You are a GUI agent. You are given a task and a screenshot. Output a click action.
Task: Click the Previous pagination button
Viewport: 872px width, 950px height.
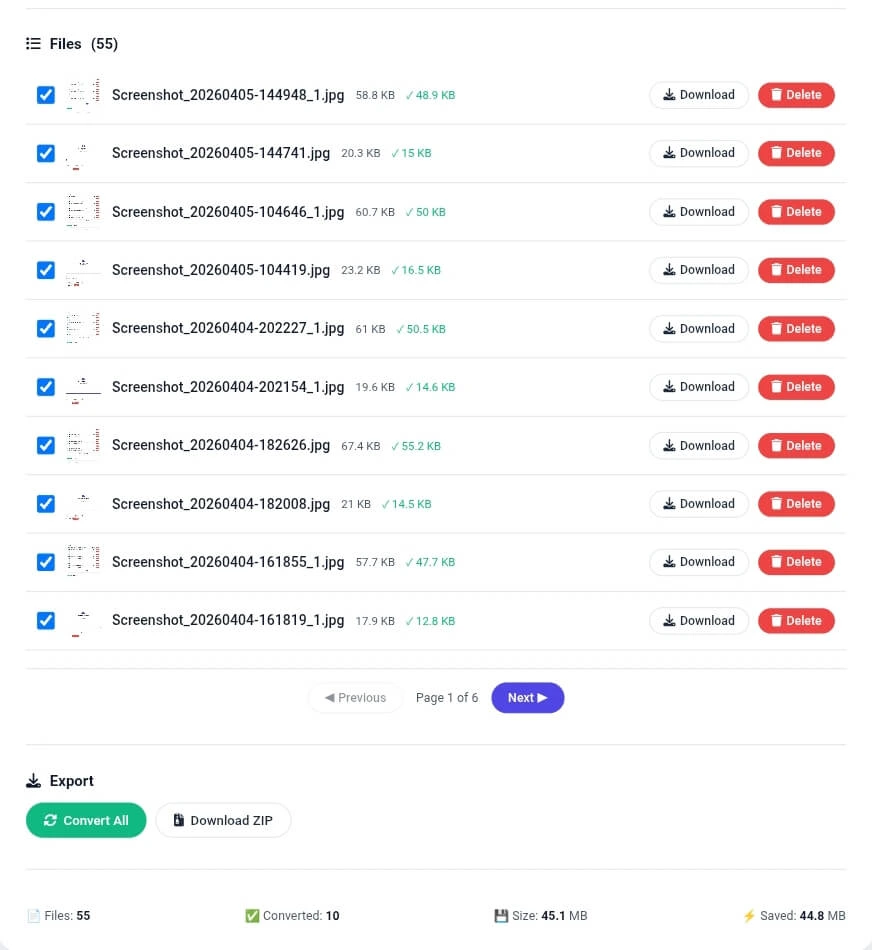(x=355, y=697)
